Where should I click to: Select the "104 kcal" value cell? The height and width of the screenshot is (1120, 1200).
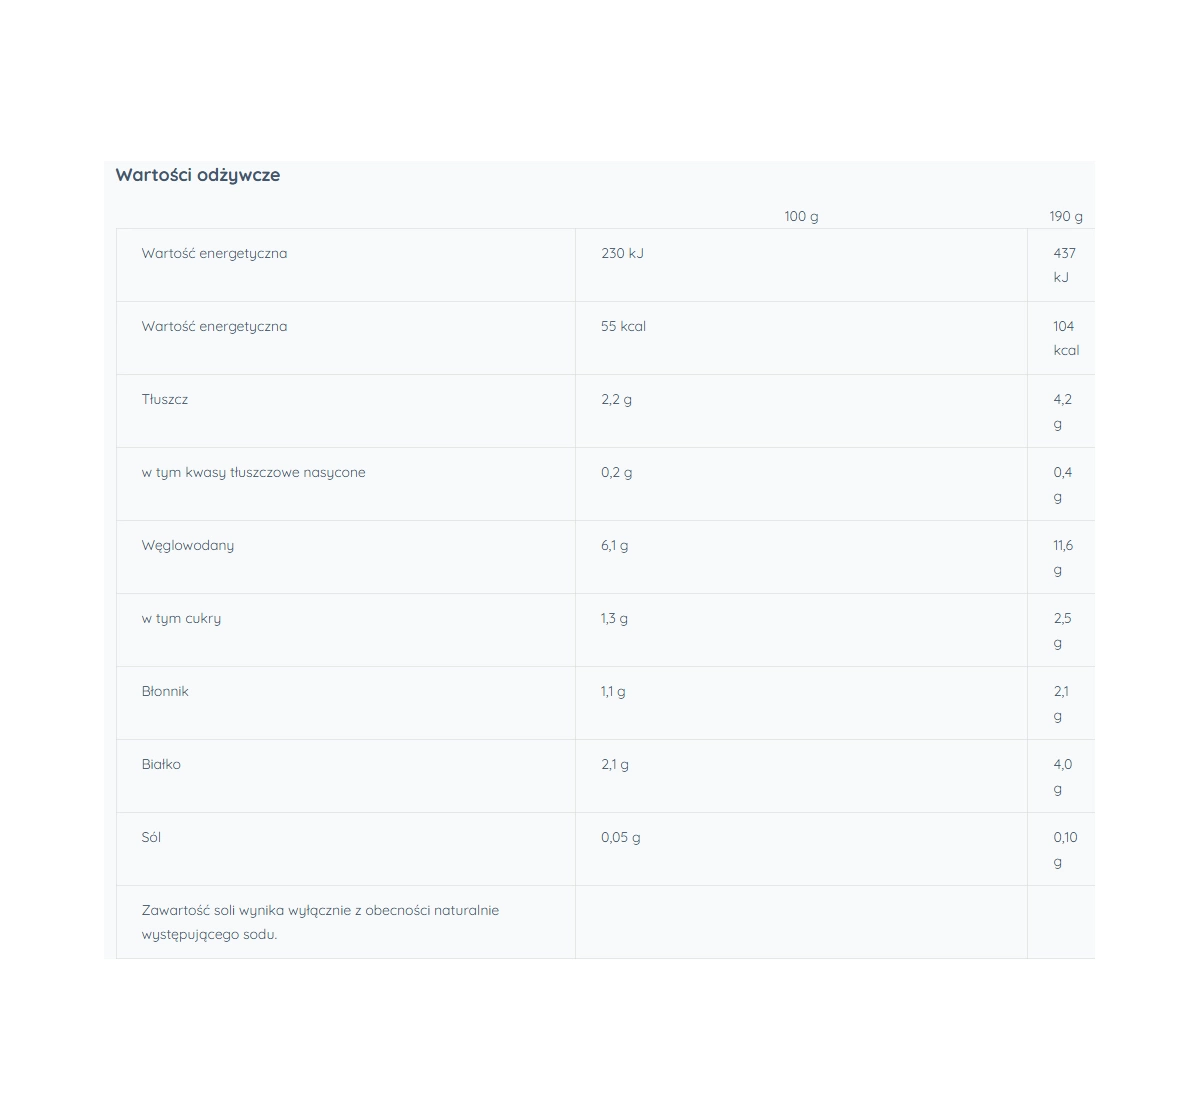click(1066, 338)
